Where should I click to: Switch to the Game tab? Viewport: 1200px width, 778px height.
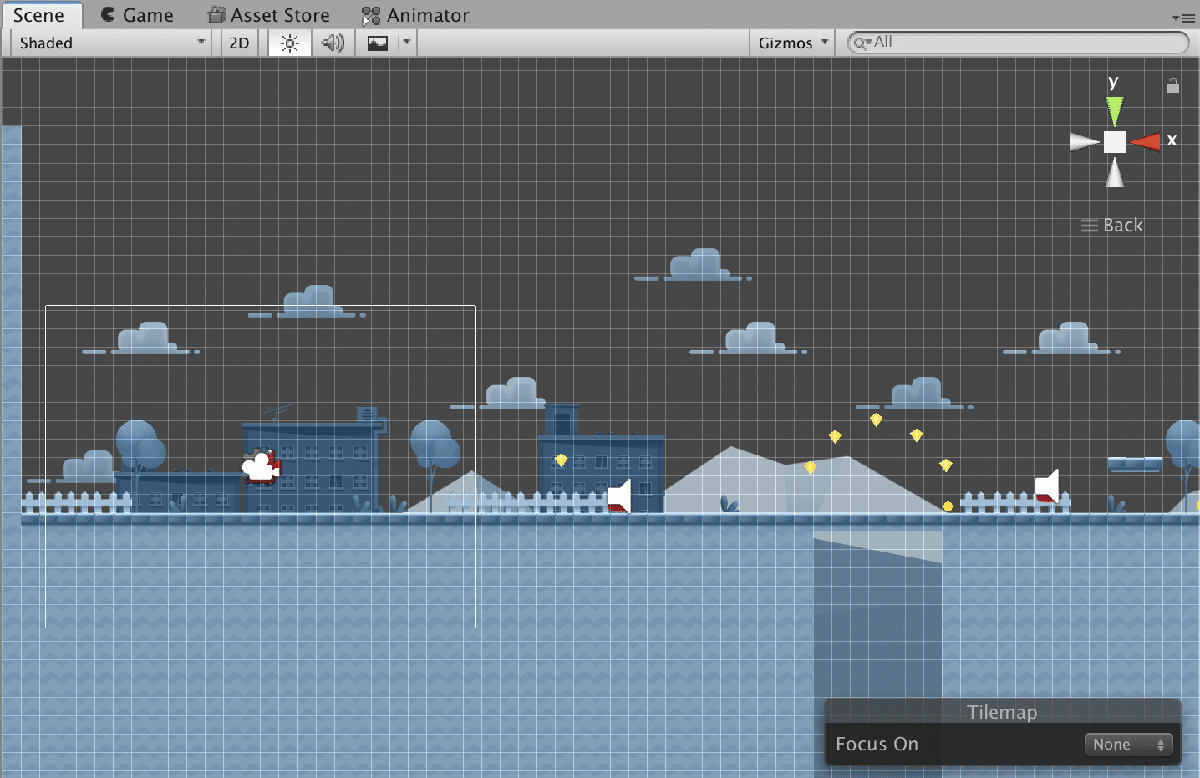[x=140, y=14]
